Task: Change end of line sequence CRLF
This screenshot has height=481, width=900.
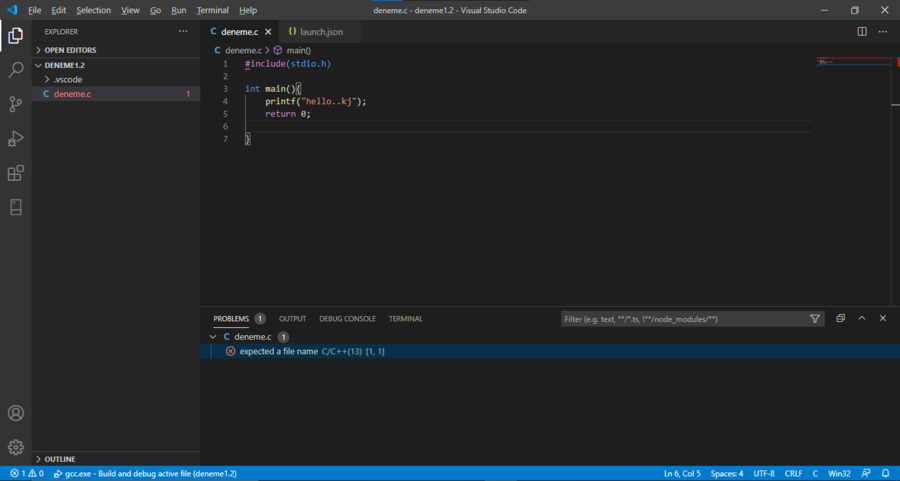Action: tap(793, 474)
